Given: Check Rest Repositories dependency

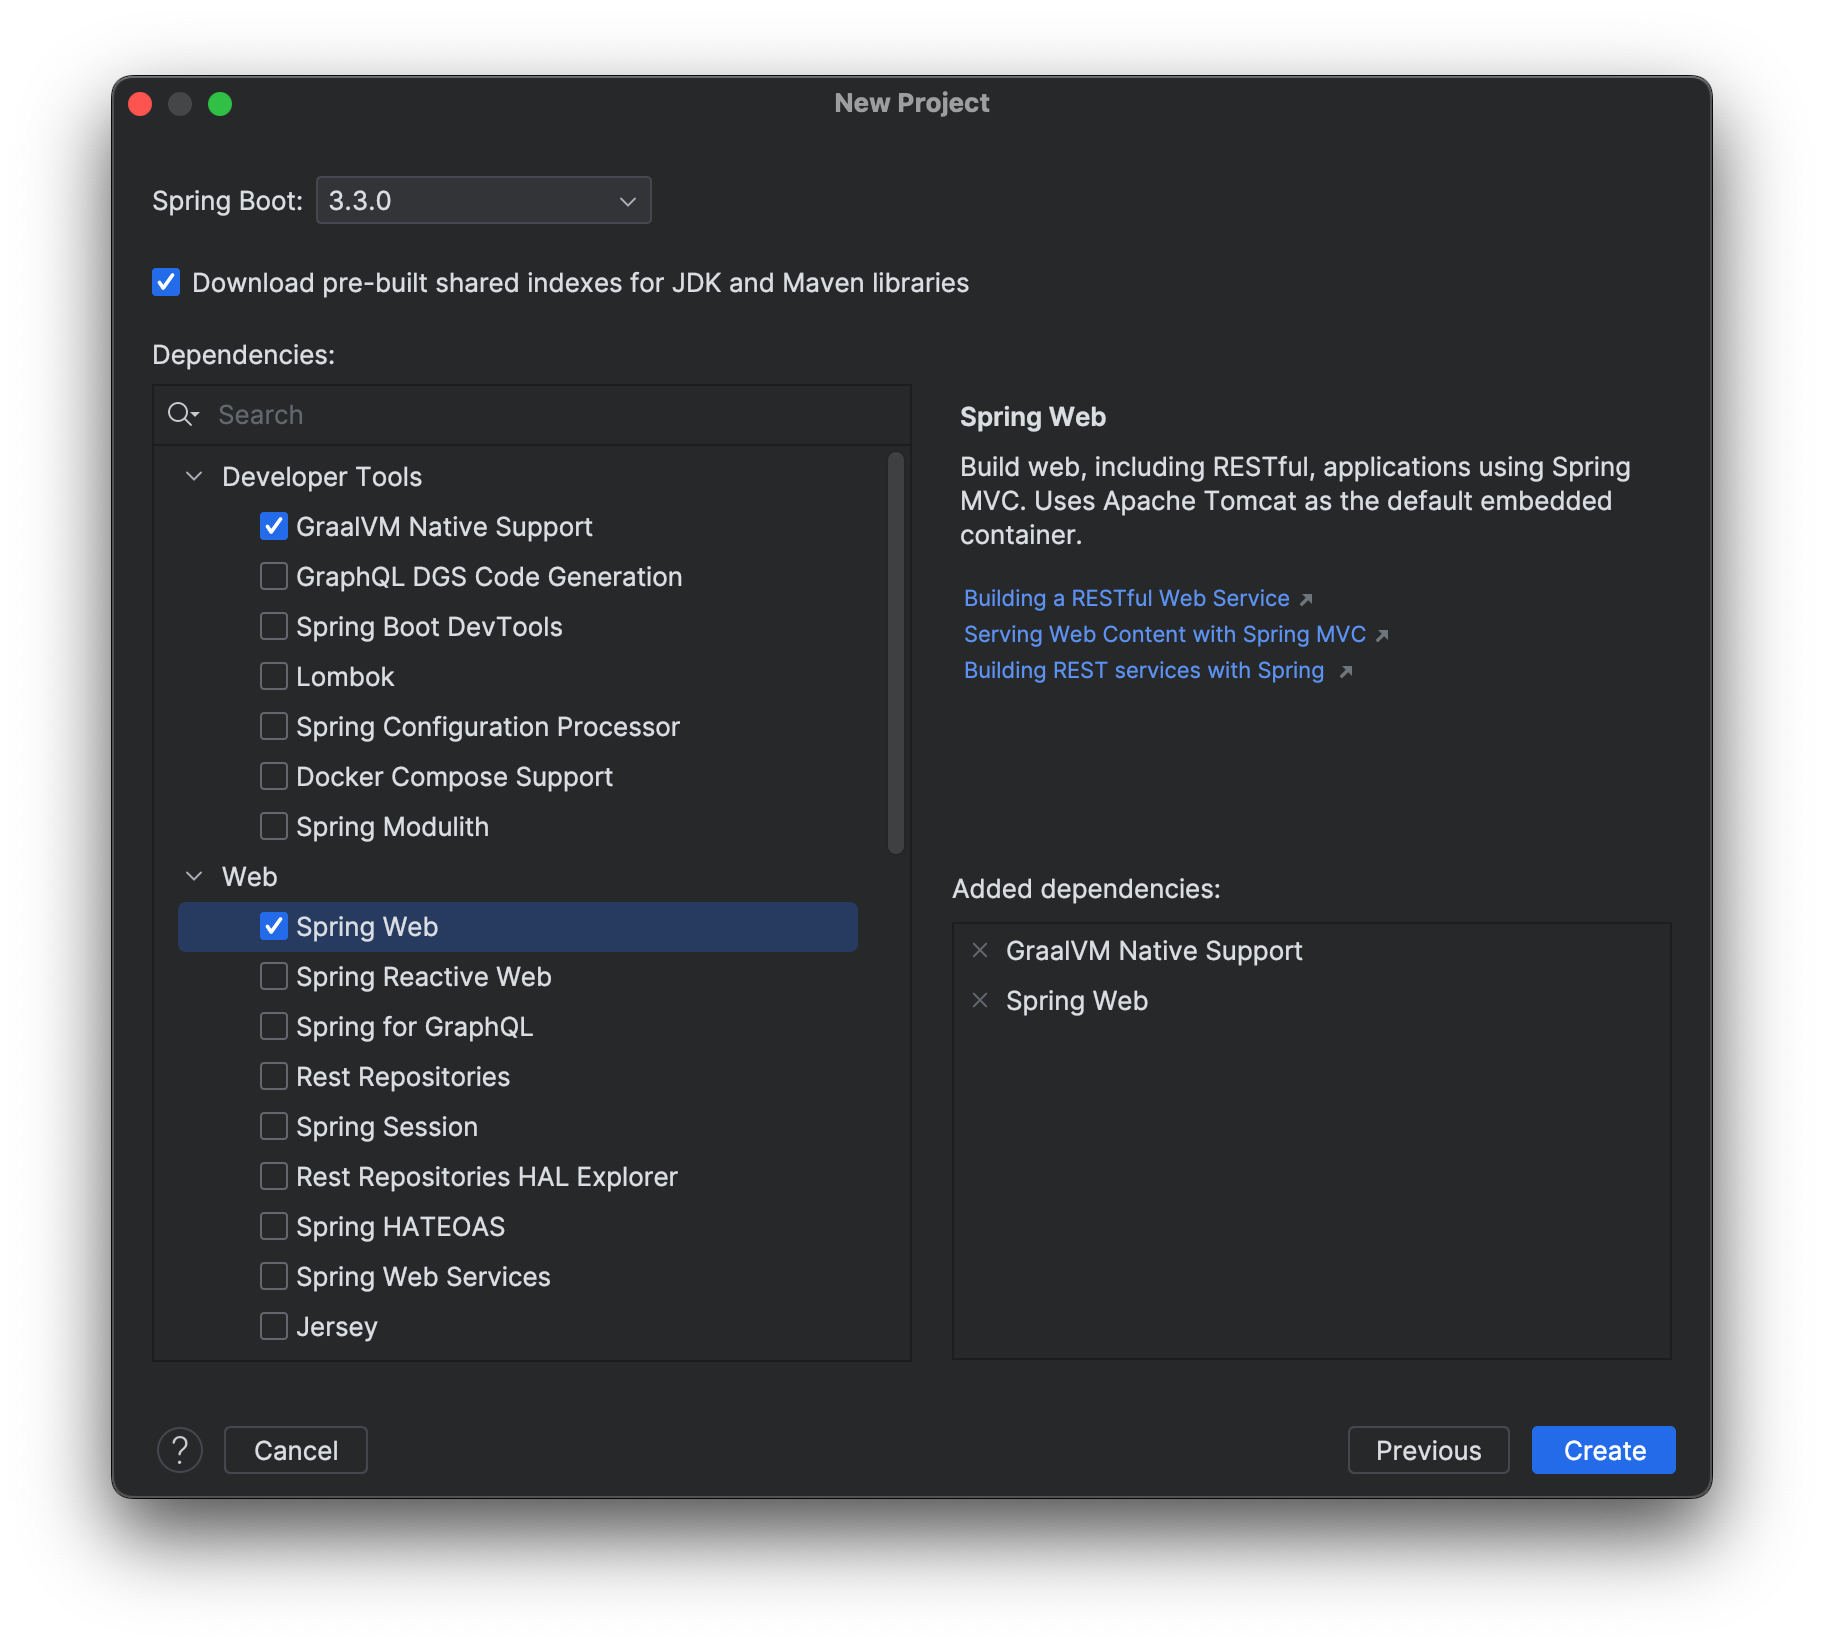Looking at the screenshot, I should click(x=274, y=1076).
